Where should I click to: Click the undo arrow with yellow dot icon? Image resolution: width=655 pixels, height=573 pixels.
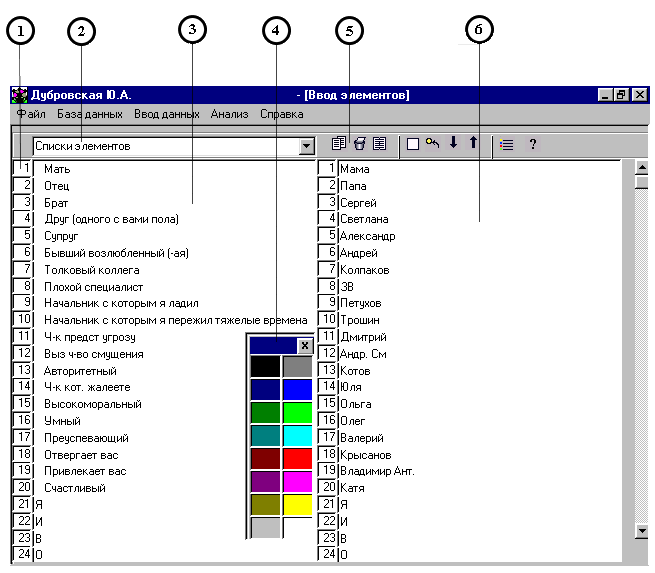[432, 143]
